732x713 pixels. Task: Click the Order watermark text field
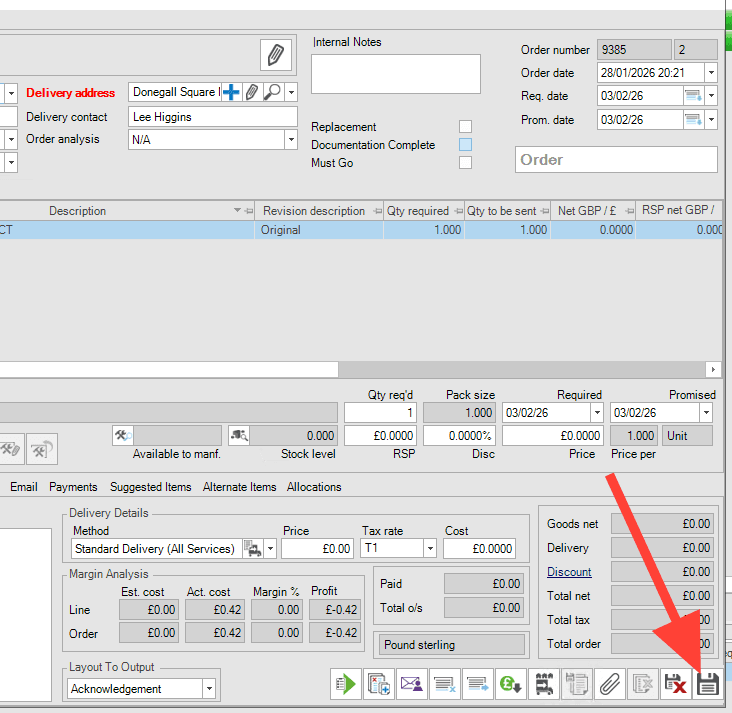(x=616, y=160)
